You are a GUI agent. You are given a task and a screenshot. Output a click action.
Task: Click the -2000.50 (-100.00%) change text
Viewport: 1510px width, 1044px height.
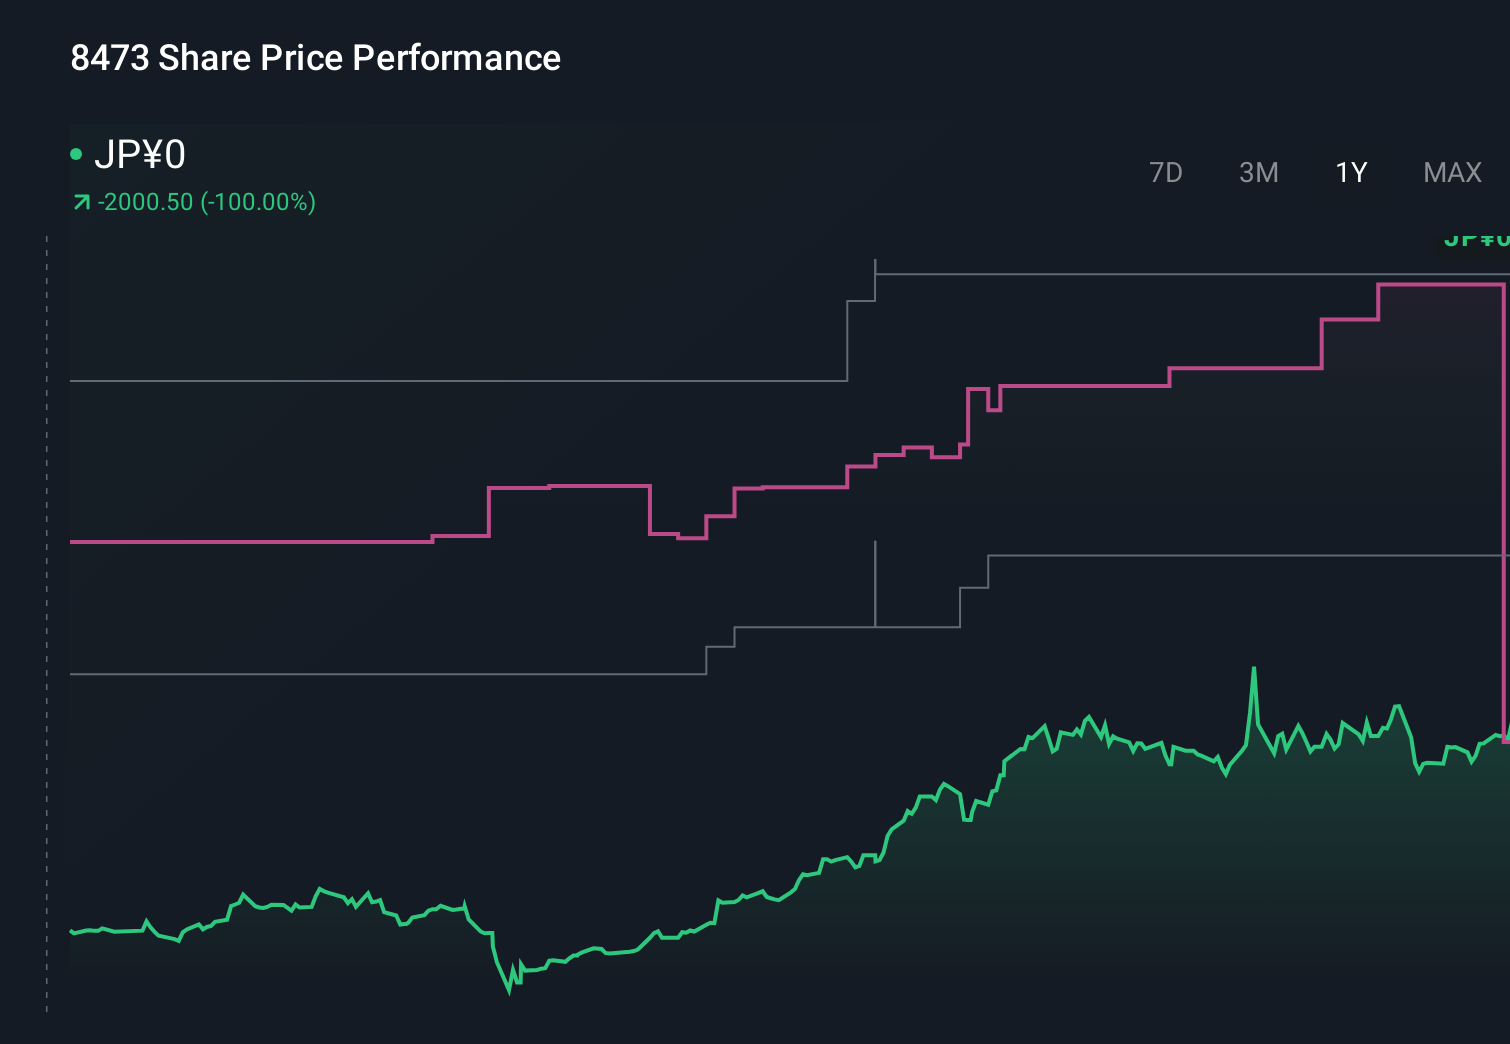tap(207, 201)
